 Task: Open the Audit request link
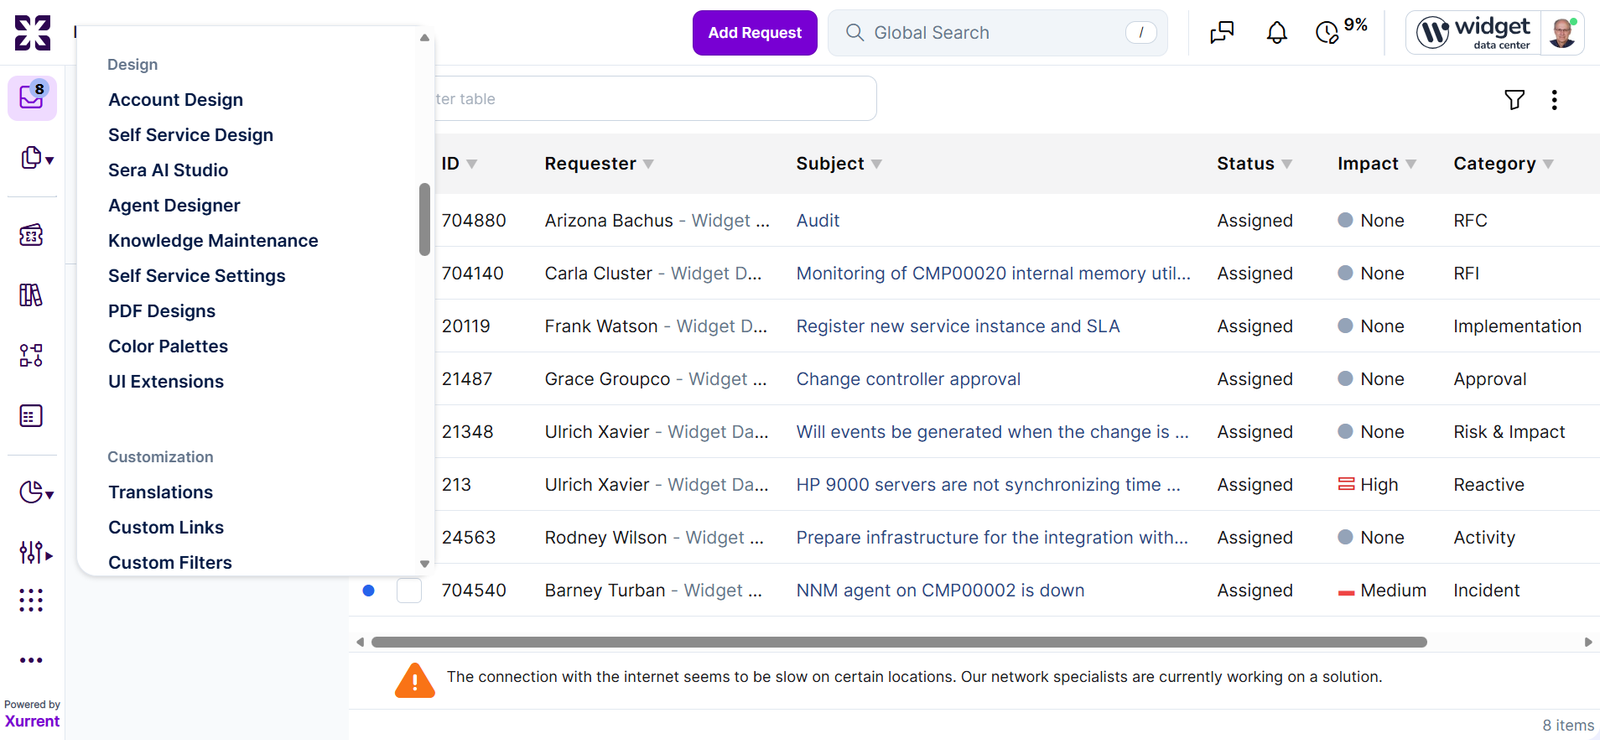point(818,220)
